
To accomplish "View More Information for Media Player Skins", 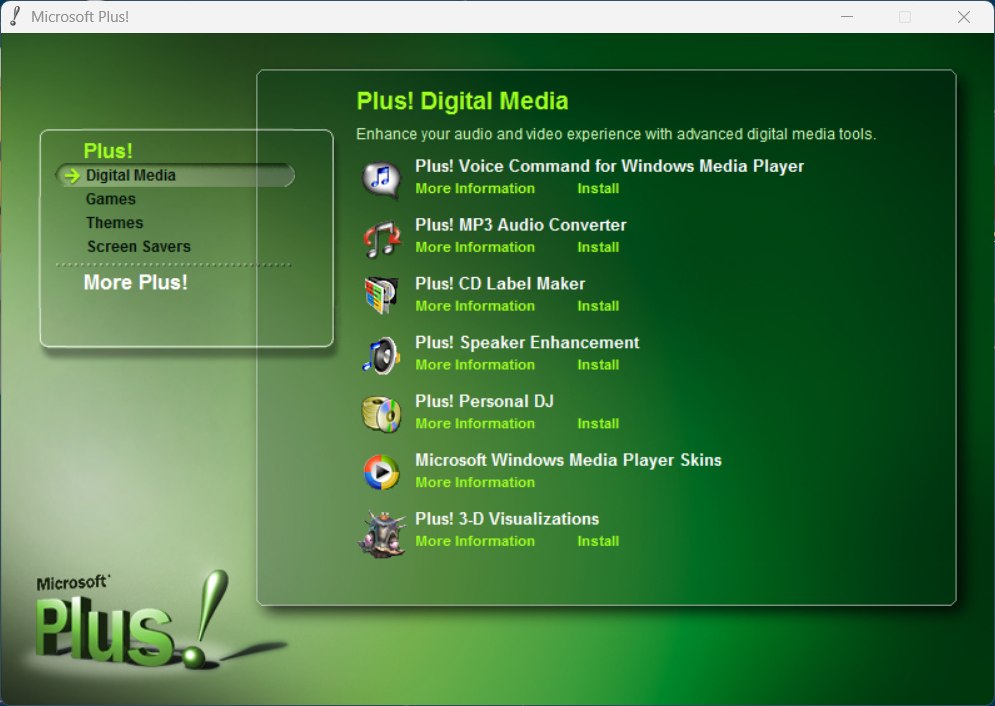I will pyautogui.click(x=475, y=483).
